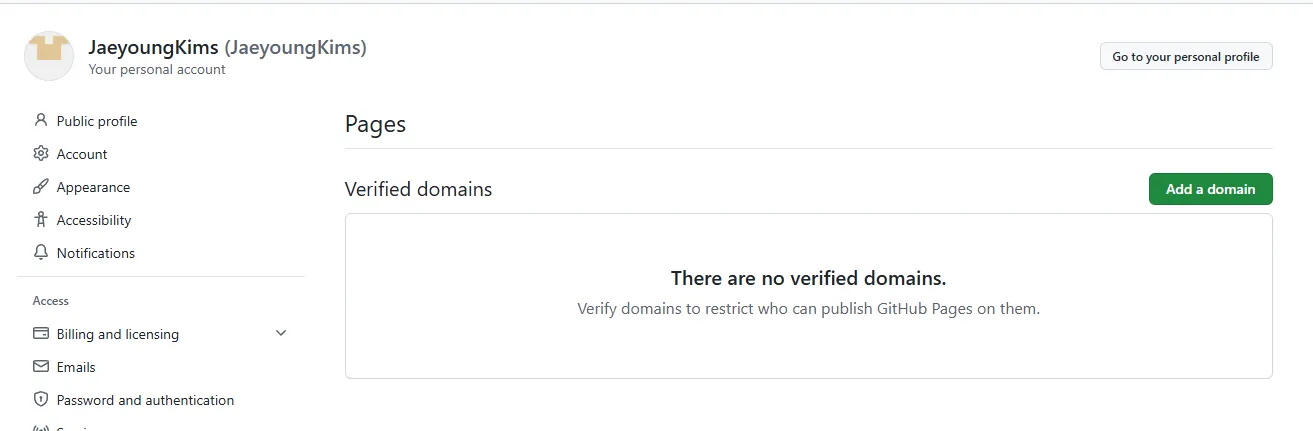Click the person icon beside Public profile
Viewport: 1313px width, 431px height.
coord(41,121)
